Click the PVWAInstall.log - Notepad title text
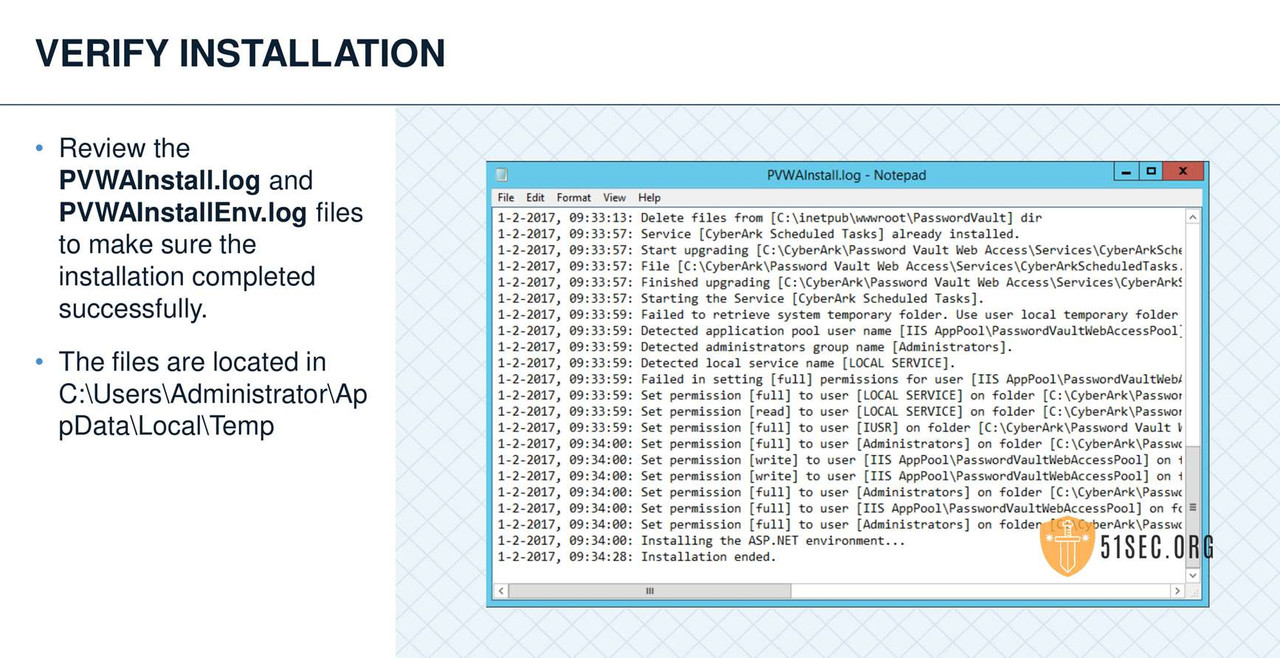This screenshot has height=658, width=1280. (846, 175)
